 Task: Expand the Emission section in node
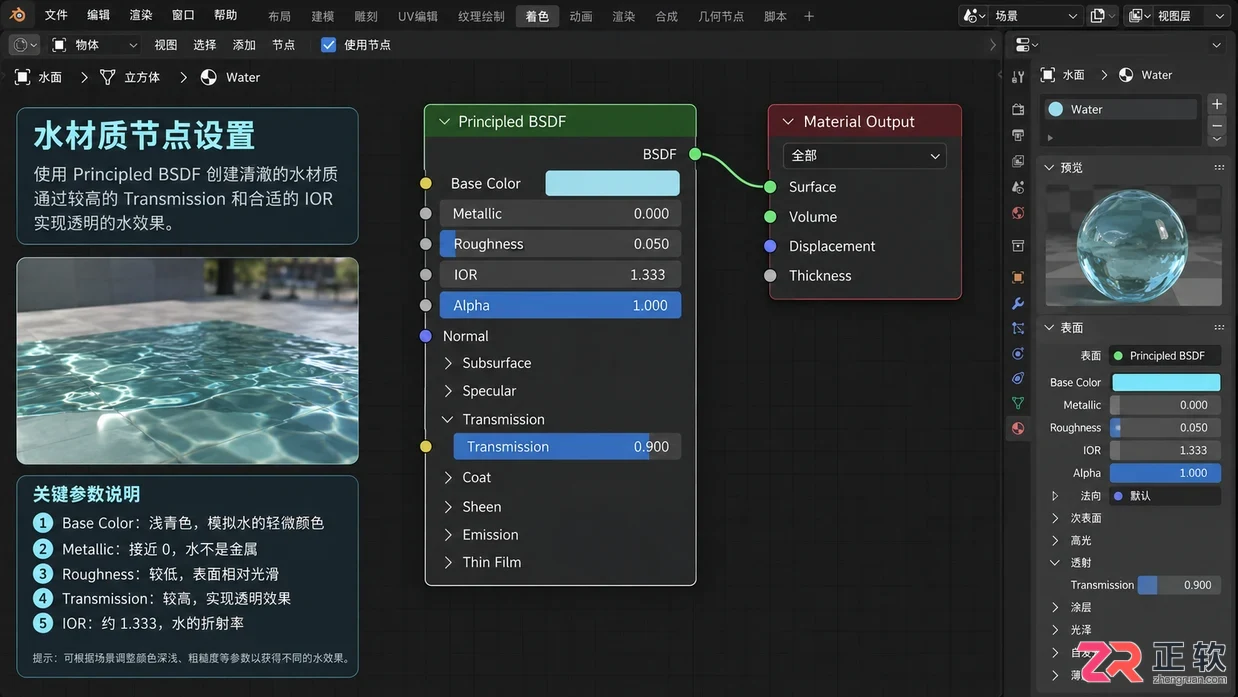point(449,535)
